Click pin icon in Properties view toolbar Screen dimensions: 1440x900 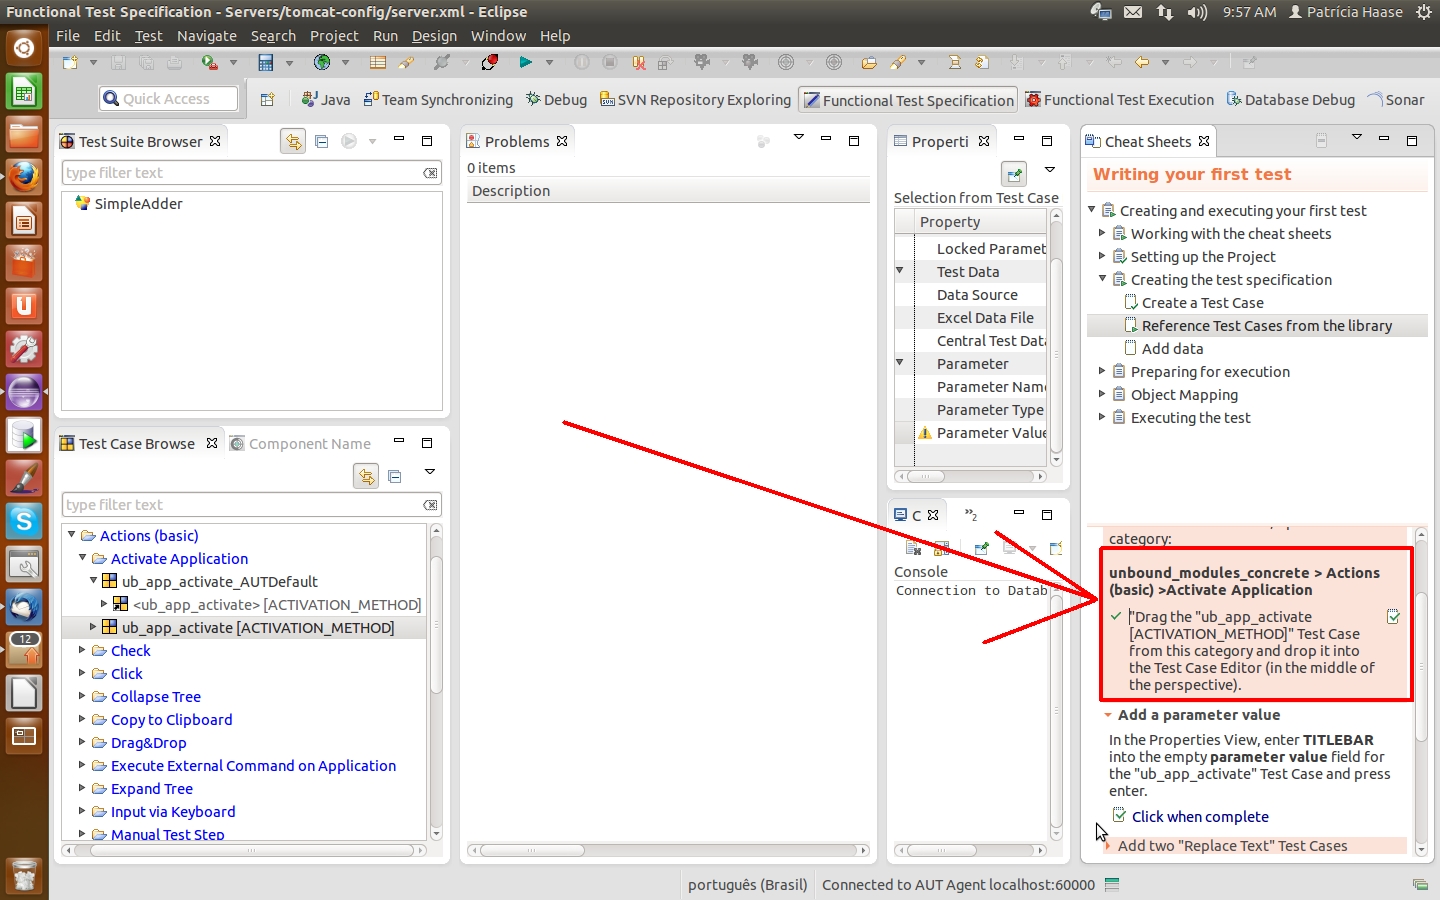coord(1014,174)
